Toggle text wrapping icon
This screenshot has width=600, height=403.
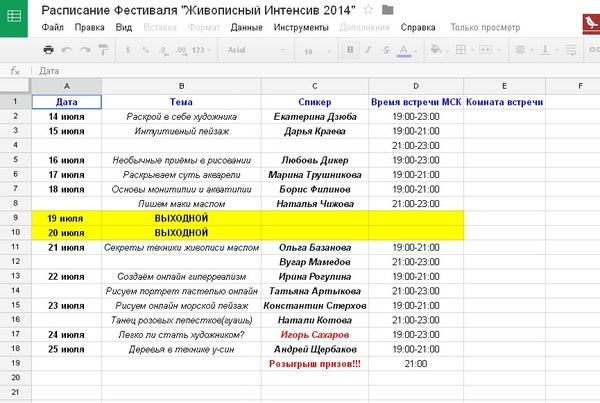pos(571,50)
